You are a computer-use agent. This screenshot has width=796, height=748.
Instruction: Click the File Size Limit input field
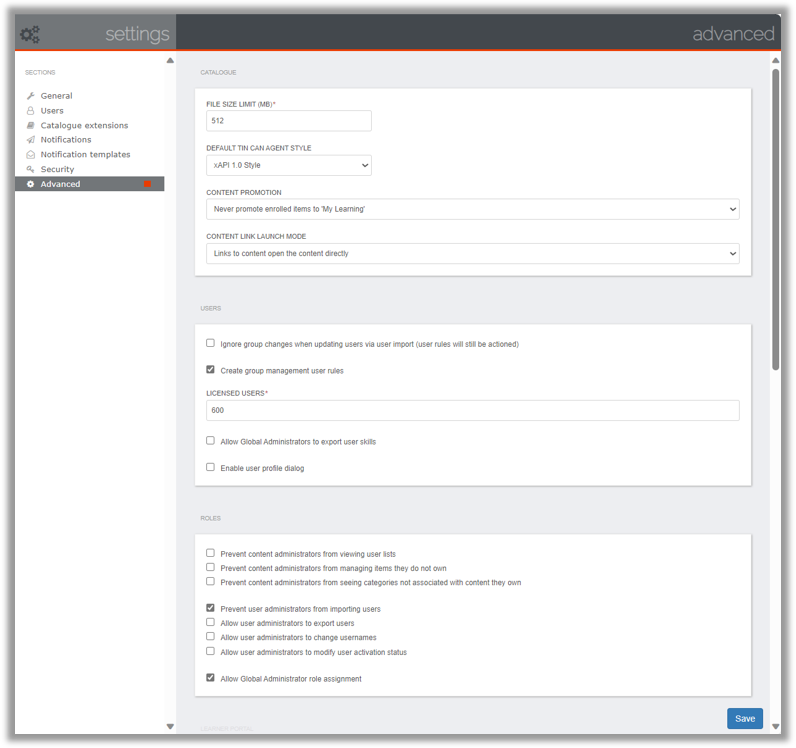289,121
